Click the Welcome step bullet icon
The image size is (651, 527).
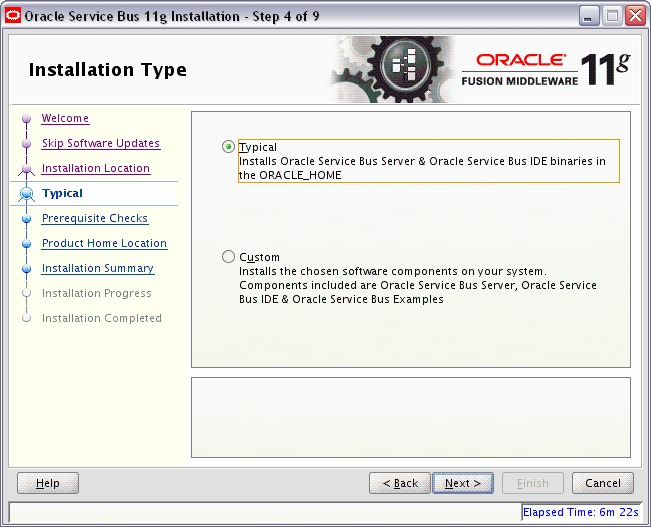tap(27, 119)
